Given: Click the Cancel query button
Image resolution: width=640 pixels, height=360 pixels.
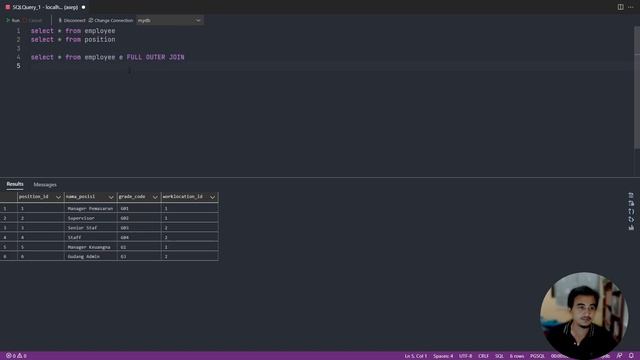Looking at the screenshot, I should click(33, 20).
